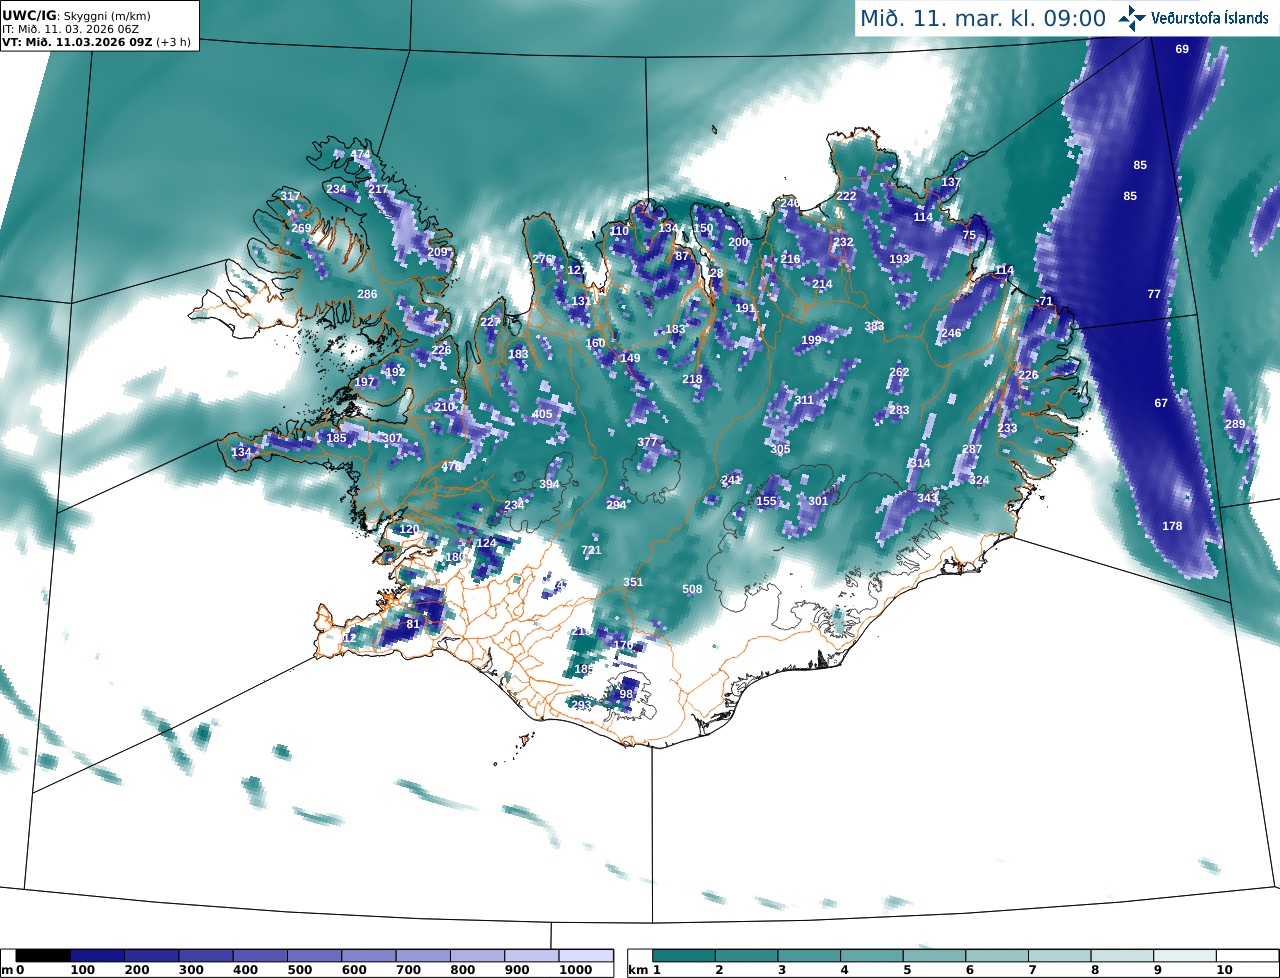
Task: Click the Veðurstofa Íslands compass-star logo
Action: (x=1133, y=18)
